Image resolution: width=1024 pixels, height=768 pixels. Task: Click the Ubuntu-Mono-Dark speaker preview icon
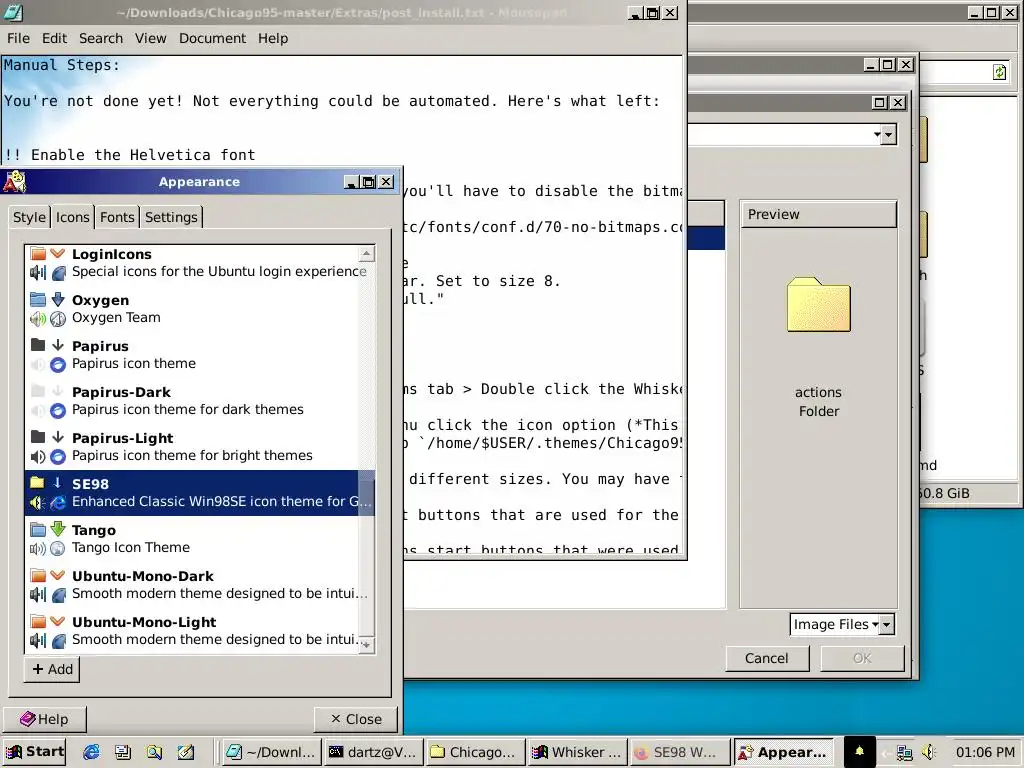(x=38, y=594)
